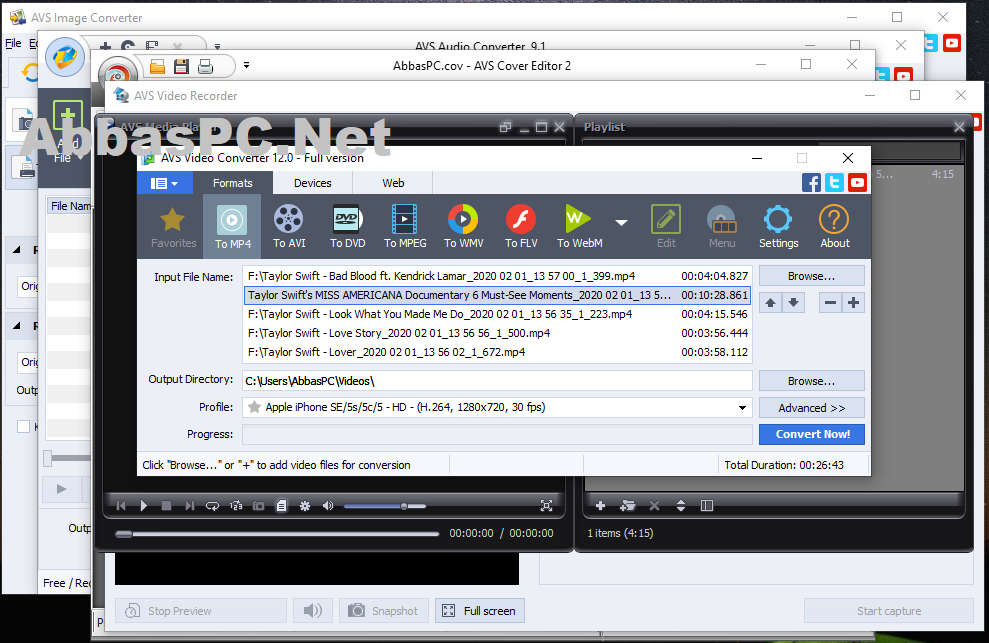The height and width of the screenshot is (643, 989).
Task: Open folder icon in AVS Cover Editor
Action: point(157,66)
